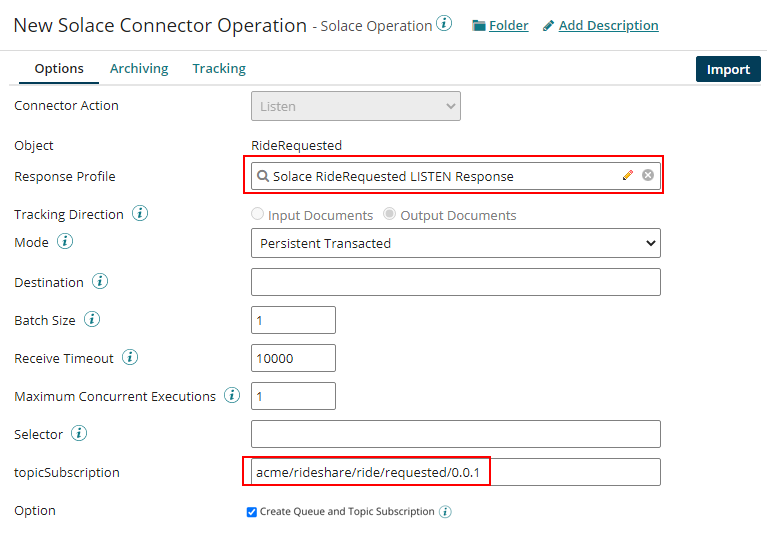Open the Mode dropdown showing Persistent Transacted
The height and width of the screenshot is (544, 767).
tap(455, 243)
